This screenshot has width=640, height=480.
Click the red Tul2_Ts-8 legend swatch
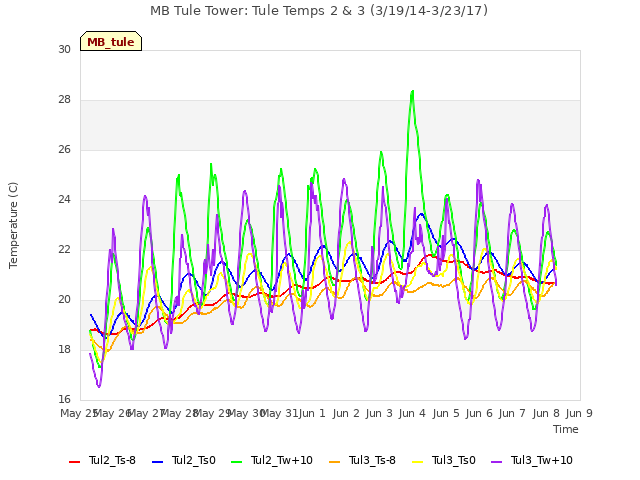pos(75,461)
